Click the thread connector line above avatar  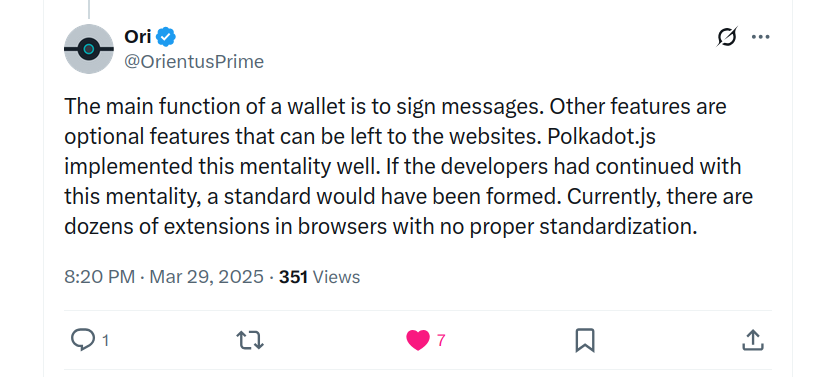click(x=89, y=9)
